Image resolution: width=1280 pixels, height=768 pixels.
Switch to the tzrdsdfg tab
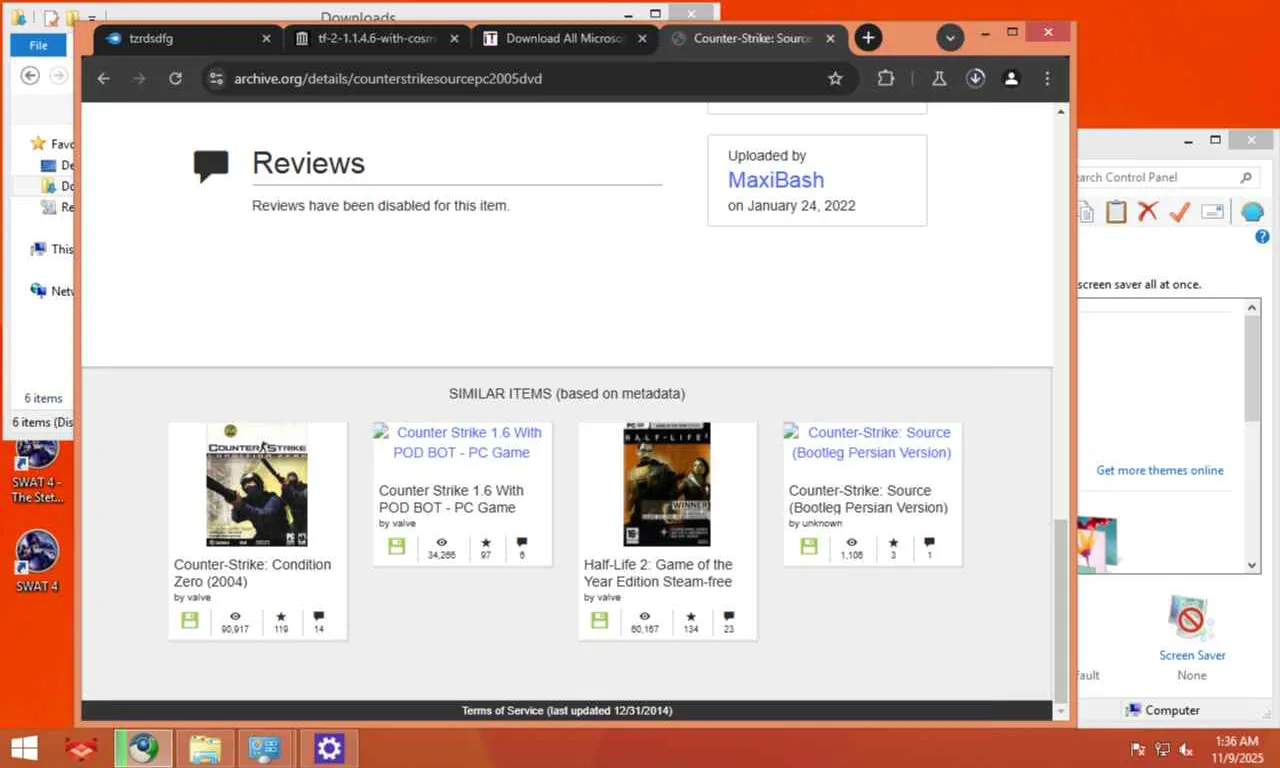(x=180, y=38)
